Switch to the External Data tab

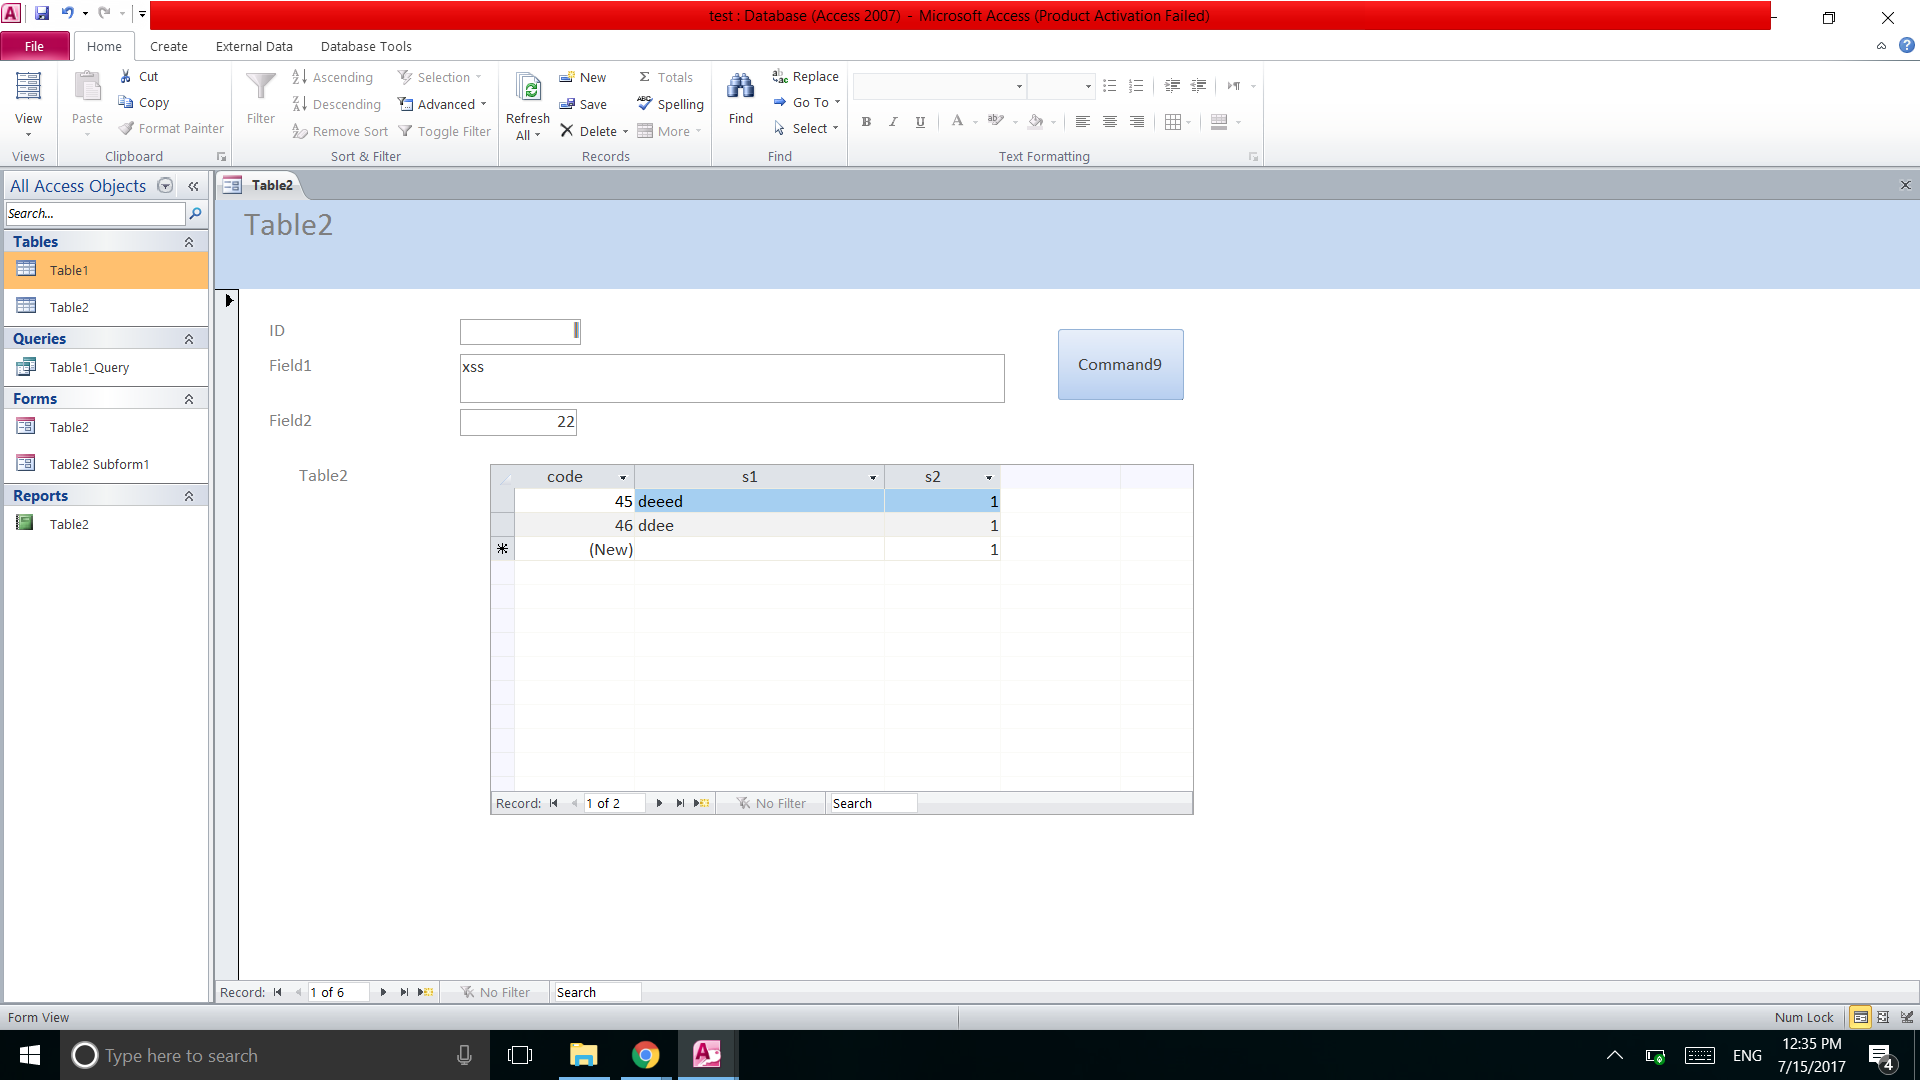coord(254,46)
